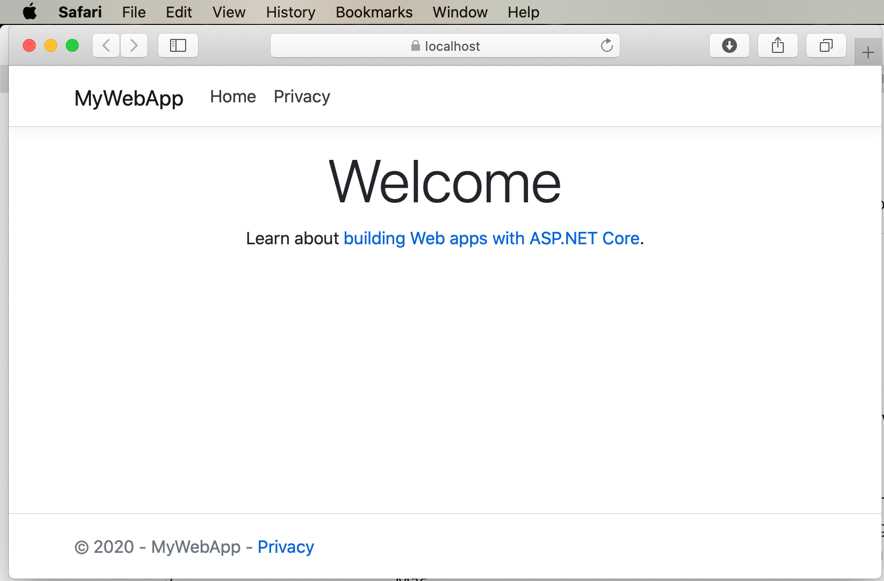Open the Safari Help menu
This screenshot has height=581, width=884.
coord(523,12)
